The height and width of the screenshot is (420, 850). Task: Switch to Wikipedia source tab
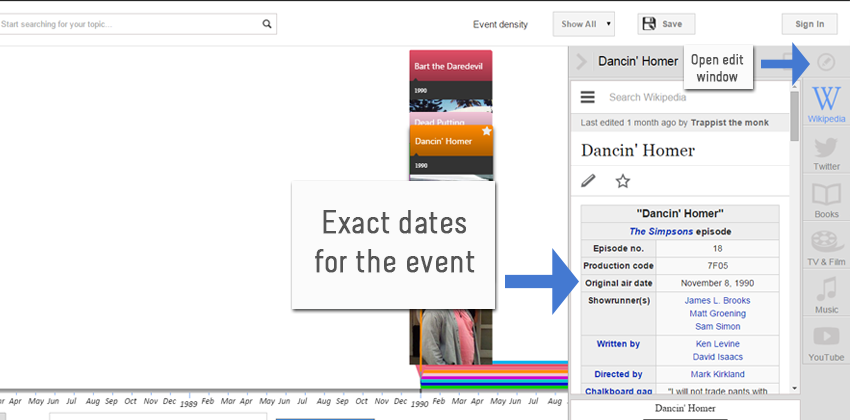826,104
